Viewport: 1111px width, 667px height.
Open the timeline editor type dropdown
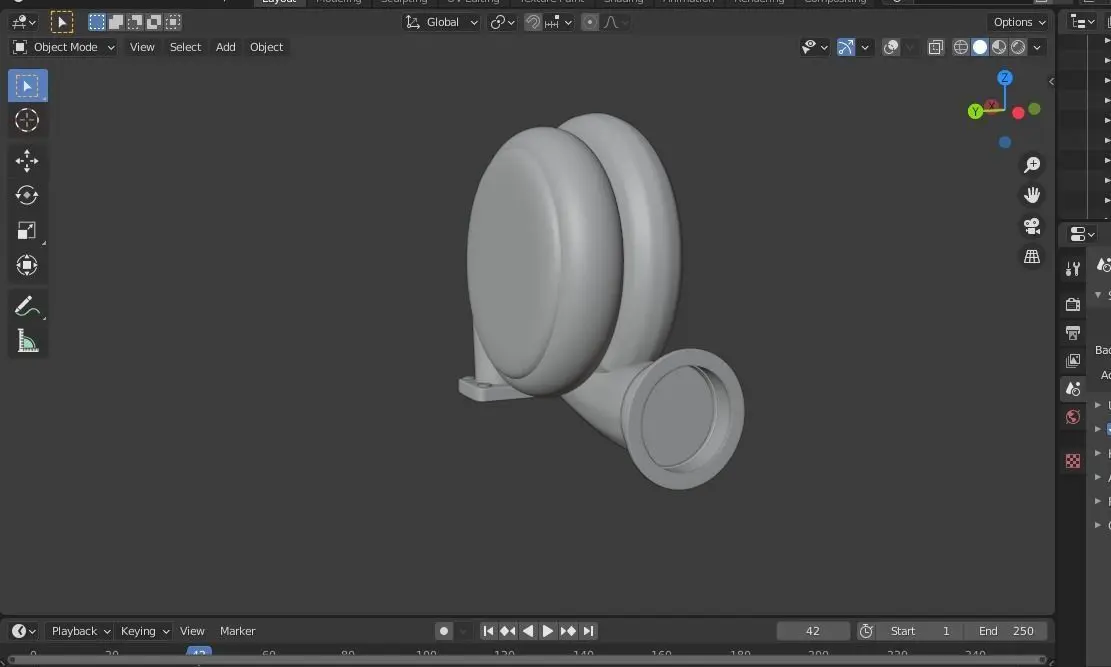23,631
